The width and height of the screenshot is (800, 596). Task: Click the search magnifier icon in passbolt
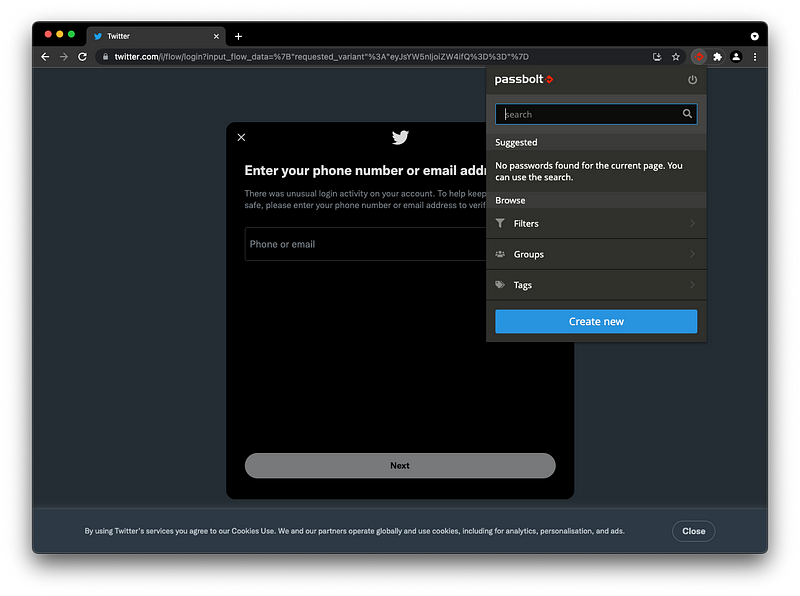(x=687, y=114)
